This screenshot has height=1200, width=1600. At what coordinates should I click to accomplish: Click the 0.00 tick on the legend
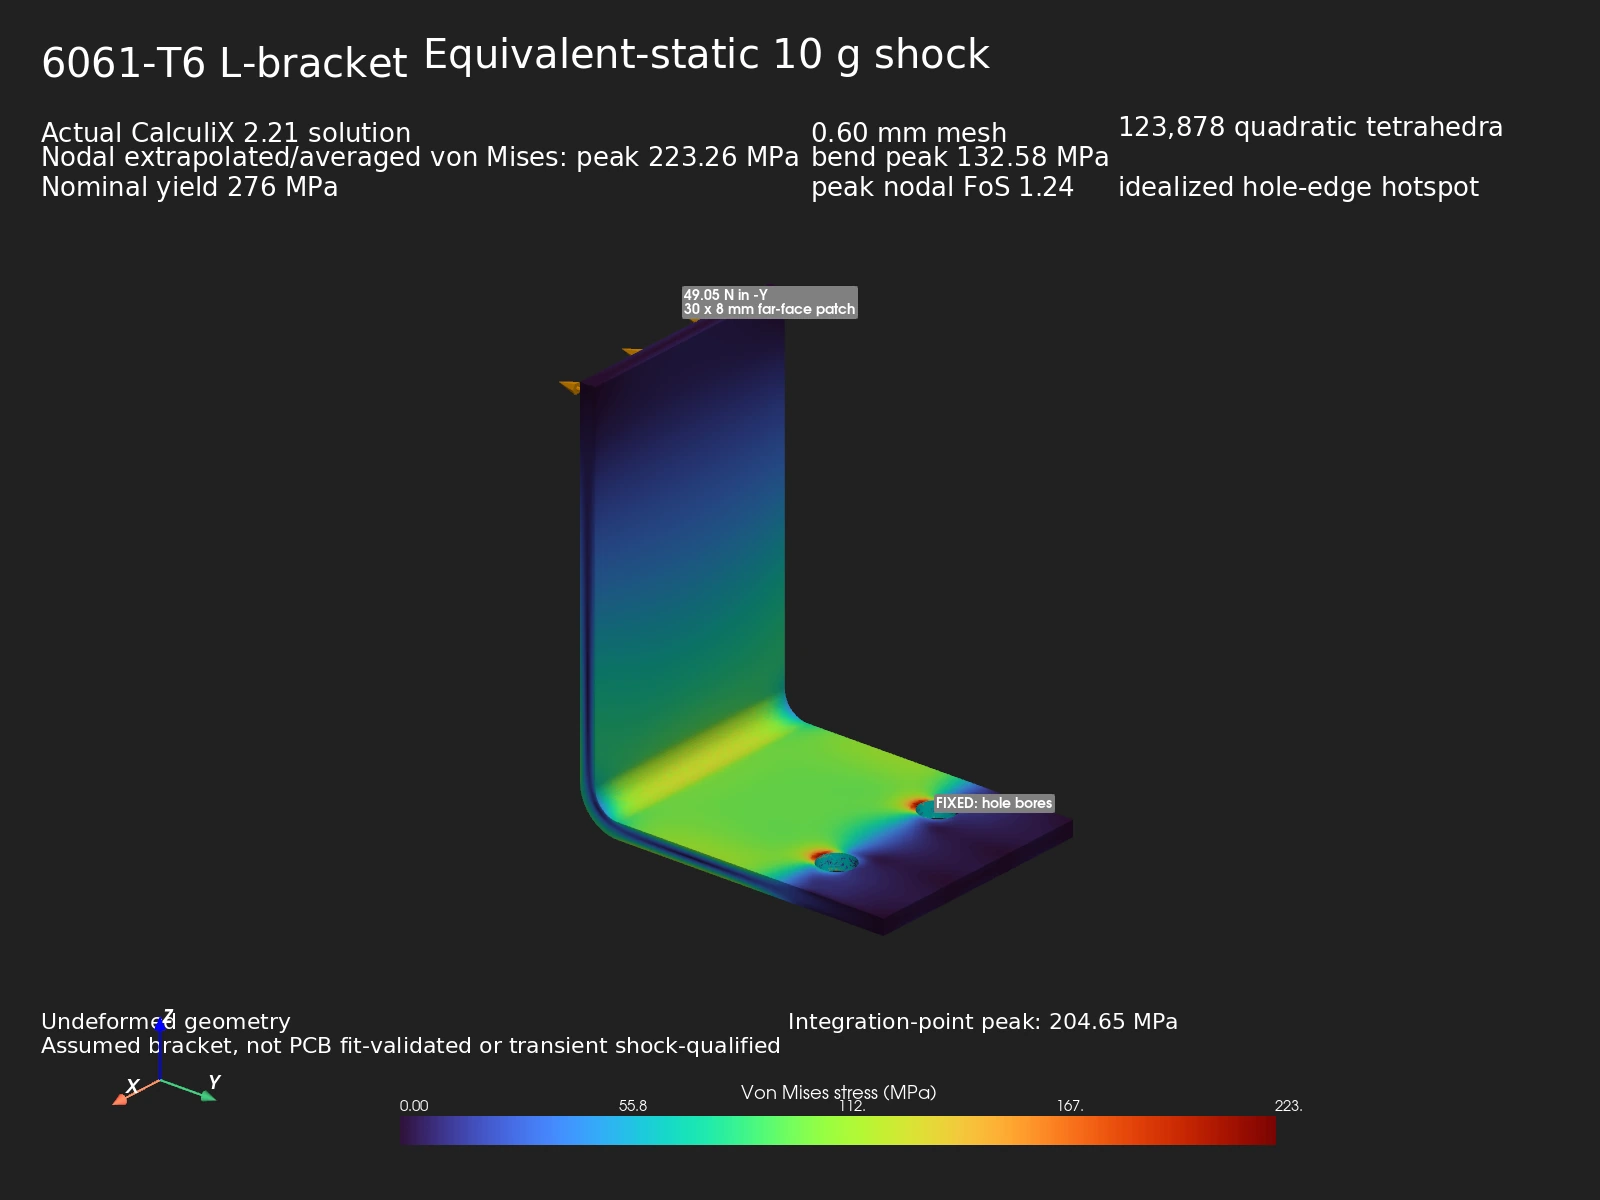413,1106
